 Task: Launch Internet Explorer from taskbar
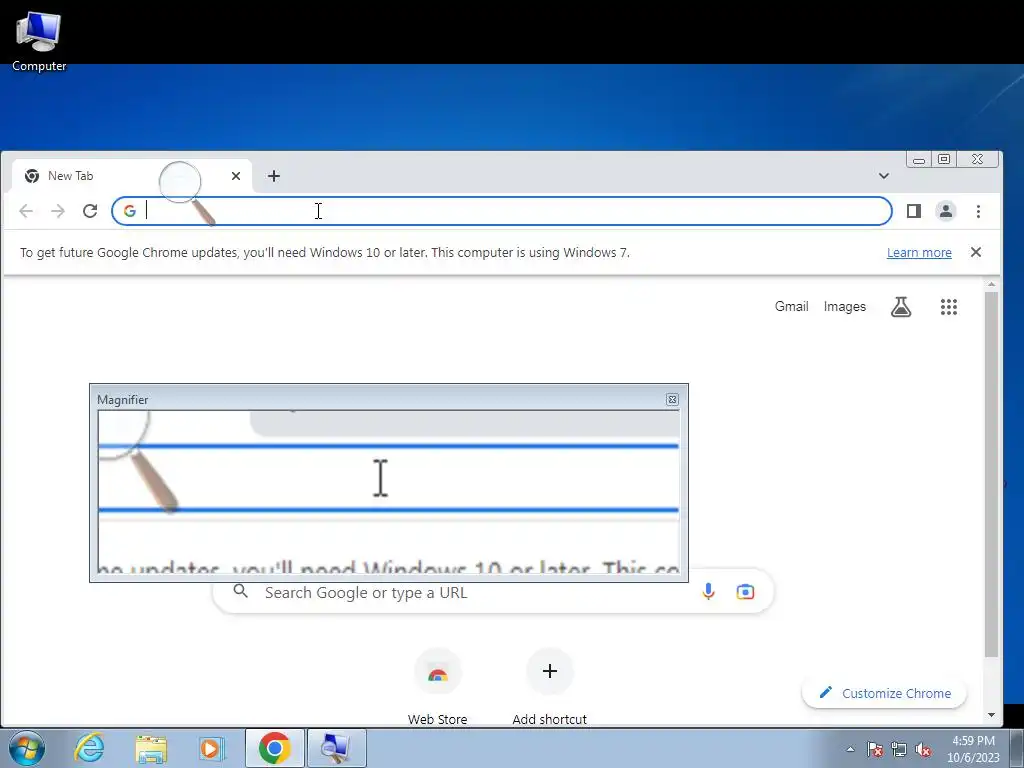tap(89, 748)
